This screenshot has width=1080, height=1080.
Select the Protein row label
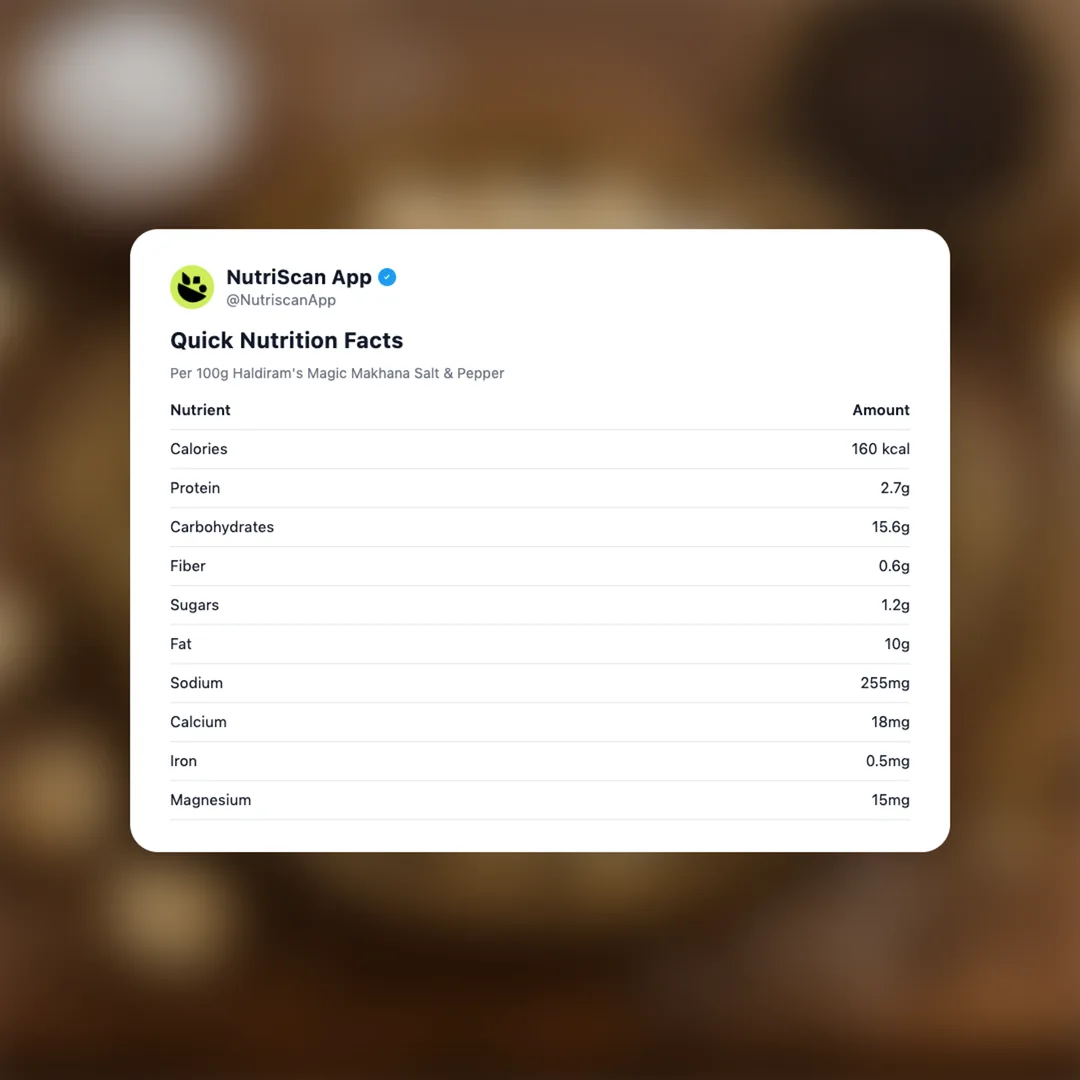coord(195,488)
